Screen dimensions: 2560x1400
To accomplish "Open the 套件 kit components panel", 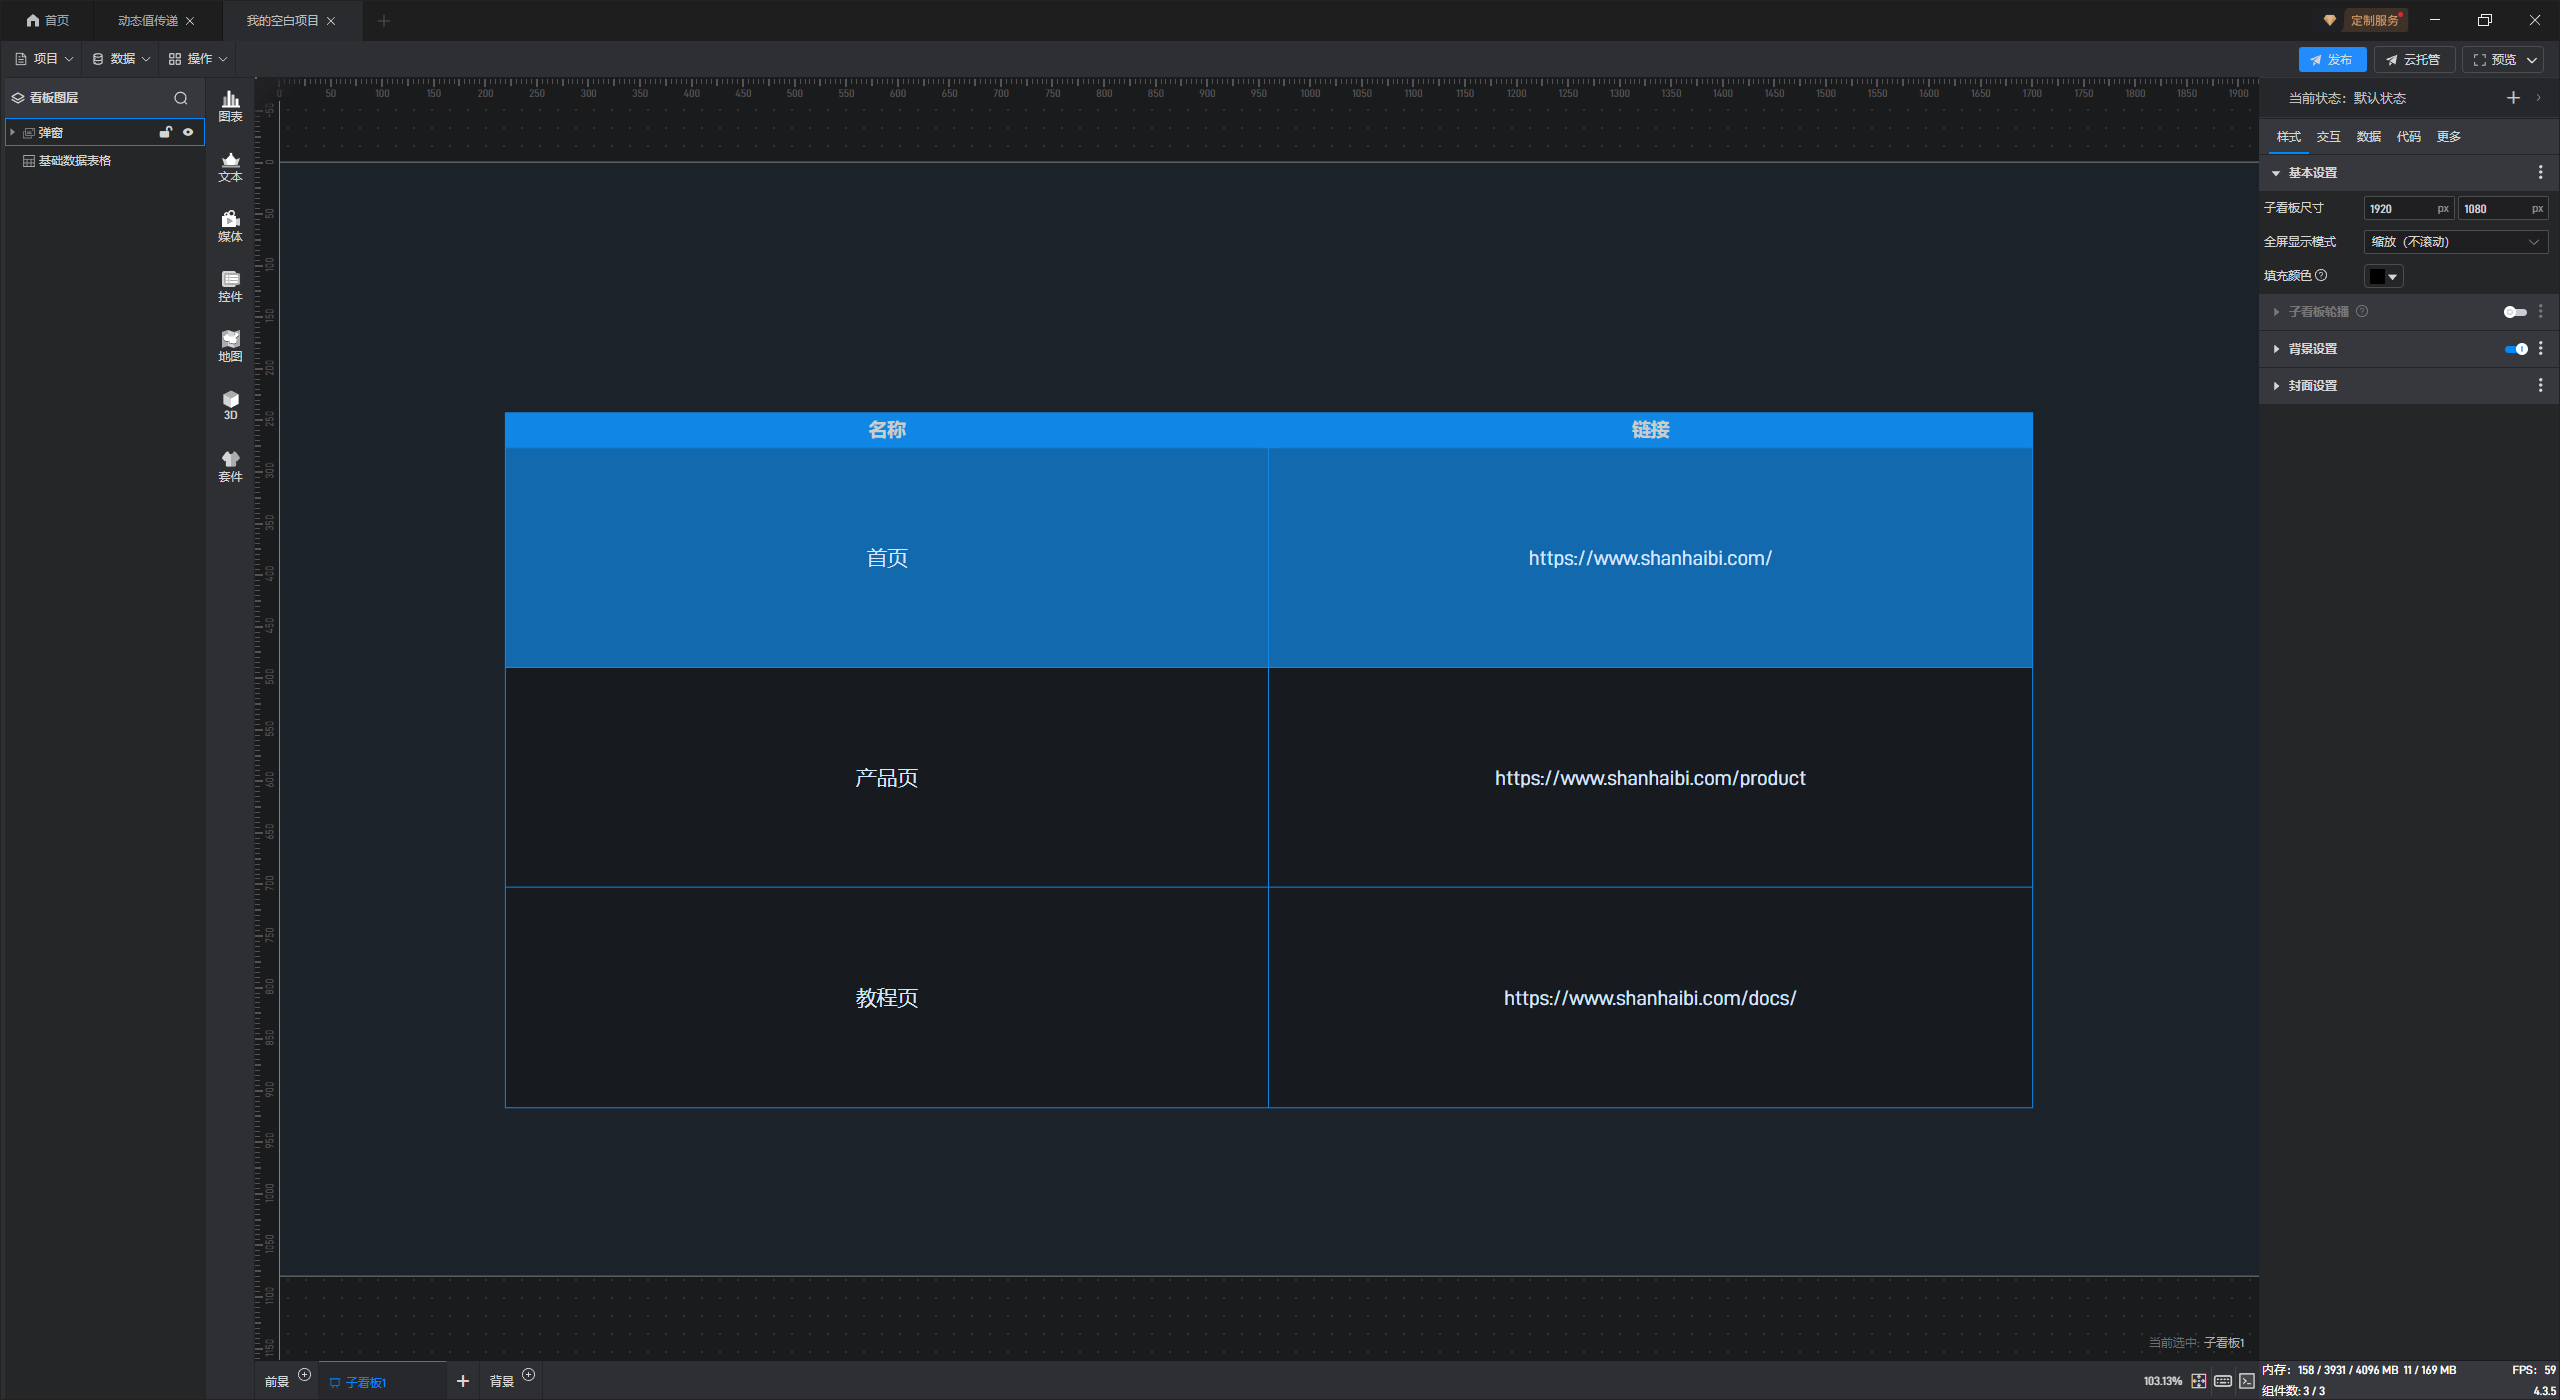I will point(230,466).
